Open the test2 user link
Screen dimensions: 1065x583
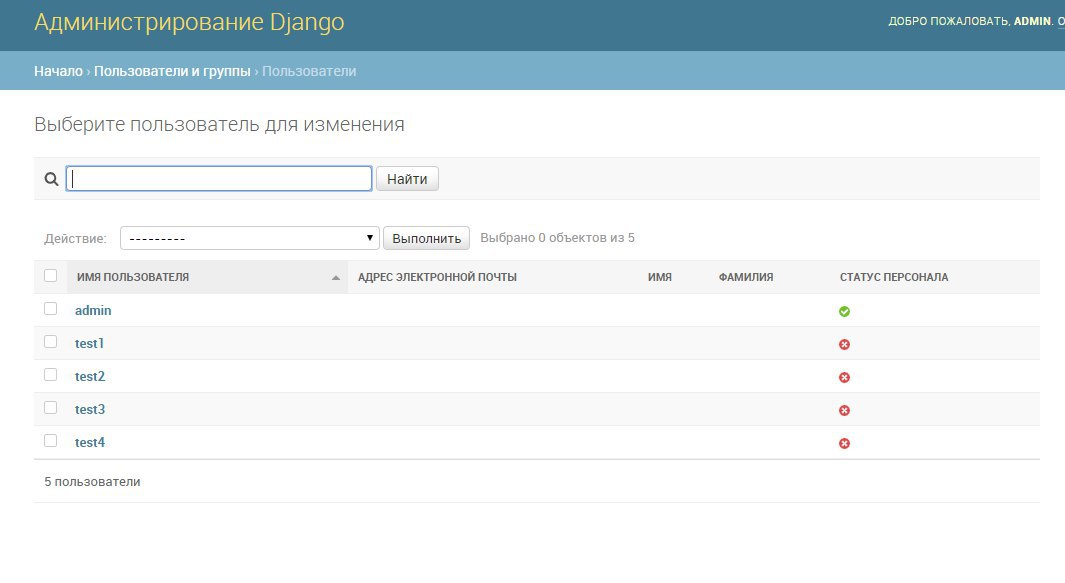point(90,376)
